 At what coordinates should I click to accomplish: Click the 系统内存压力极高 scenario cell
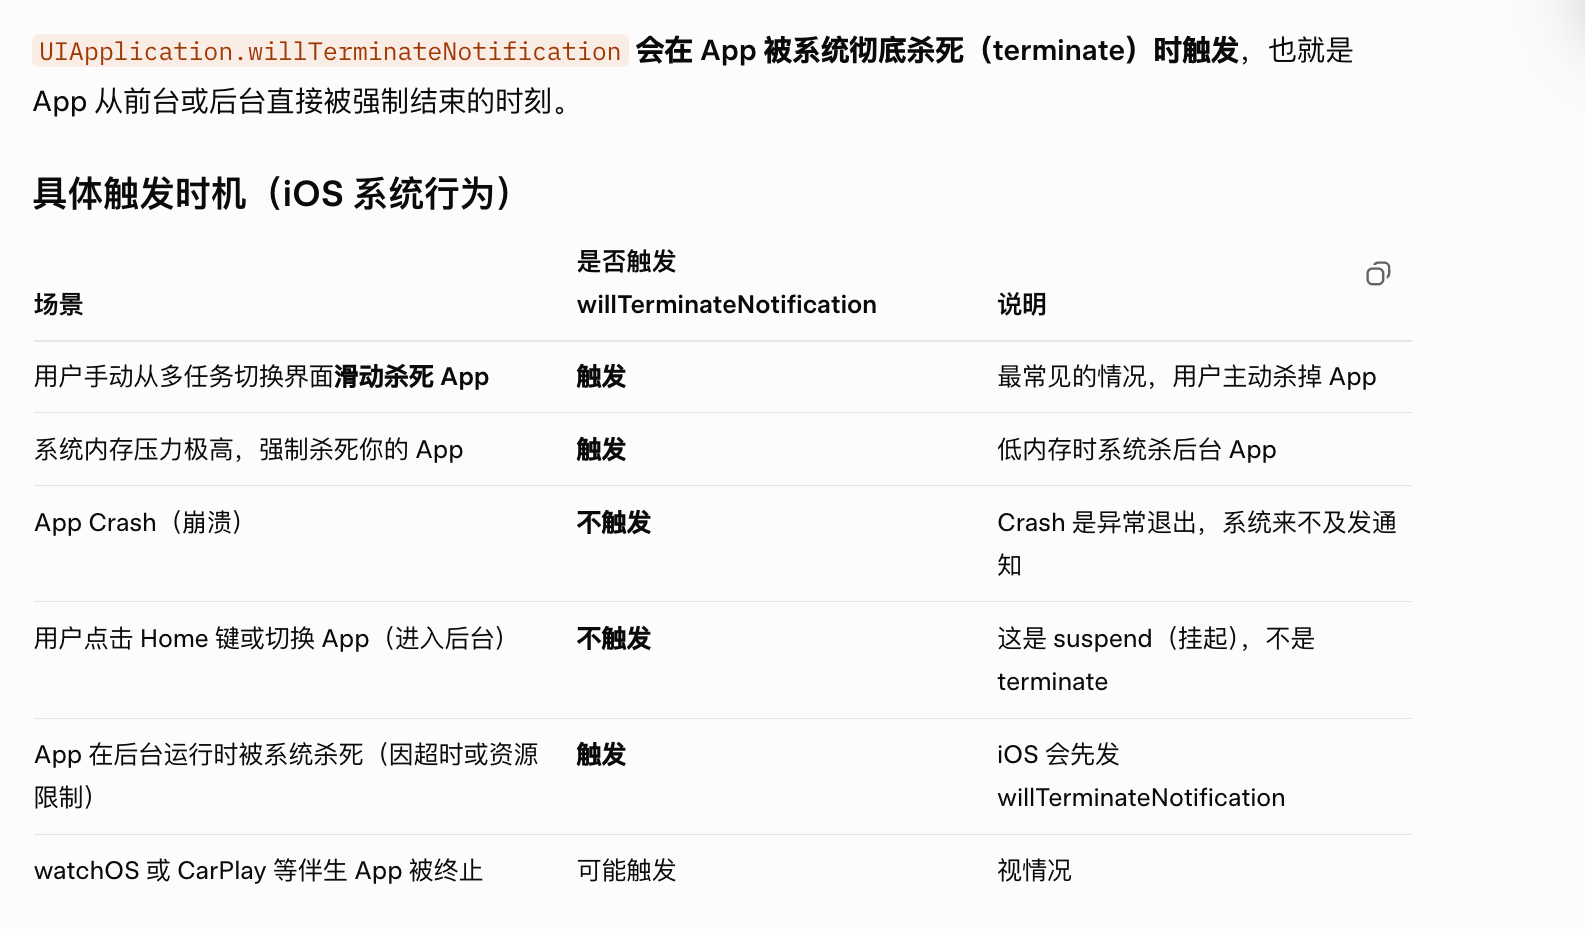tap(249, 450)
